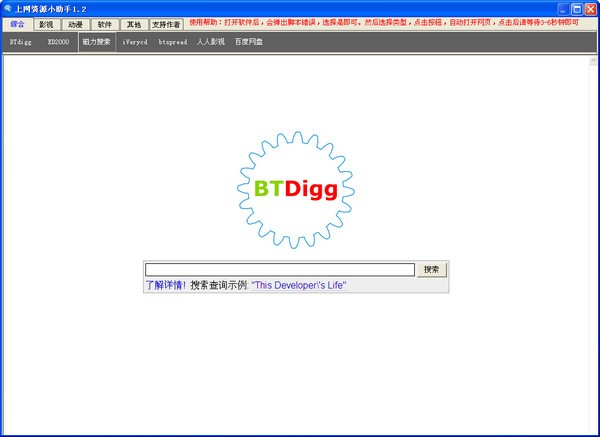Maximize the 上网资源小助手 window
The height and width of the screenshot is (437, 600).
(x=577, y=9)
